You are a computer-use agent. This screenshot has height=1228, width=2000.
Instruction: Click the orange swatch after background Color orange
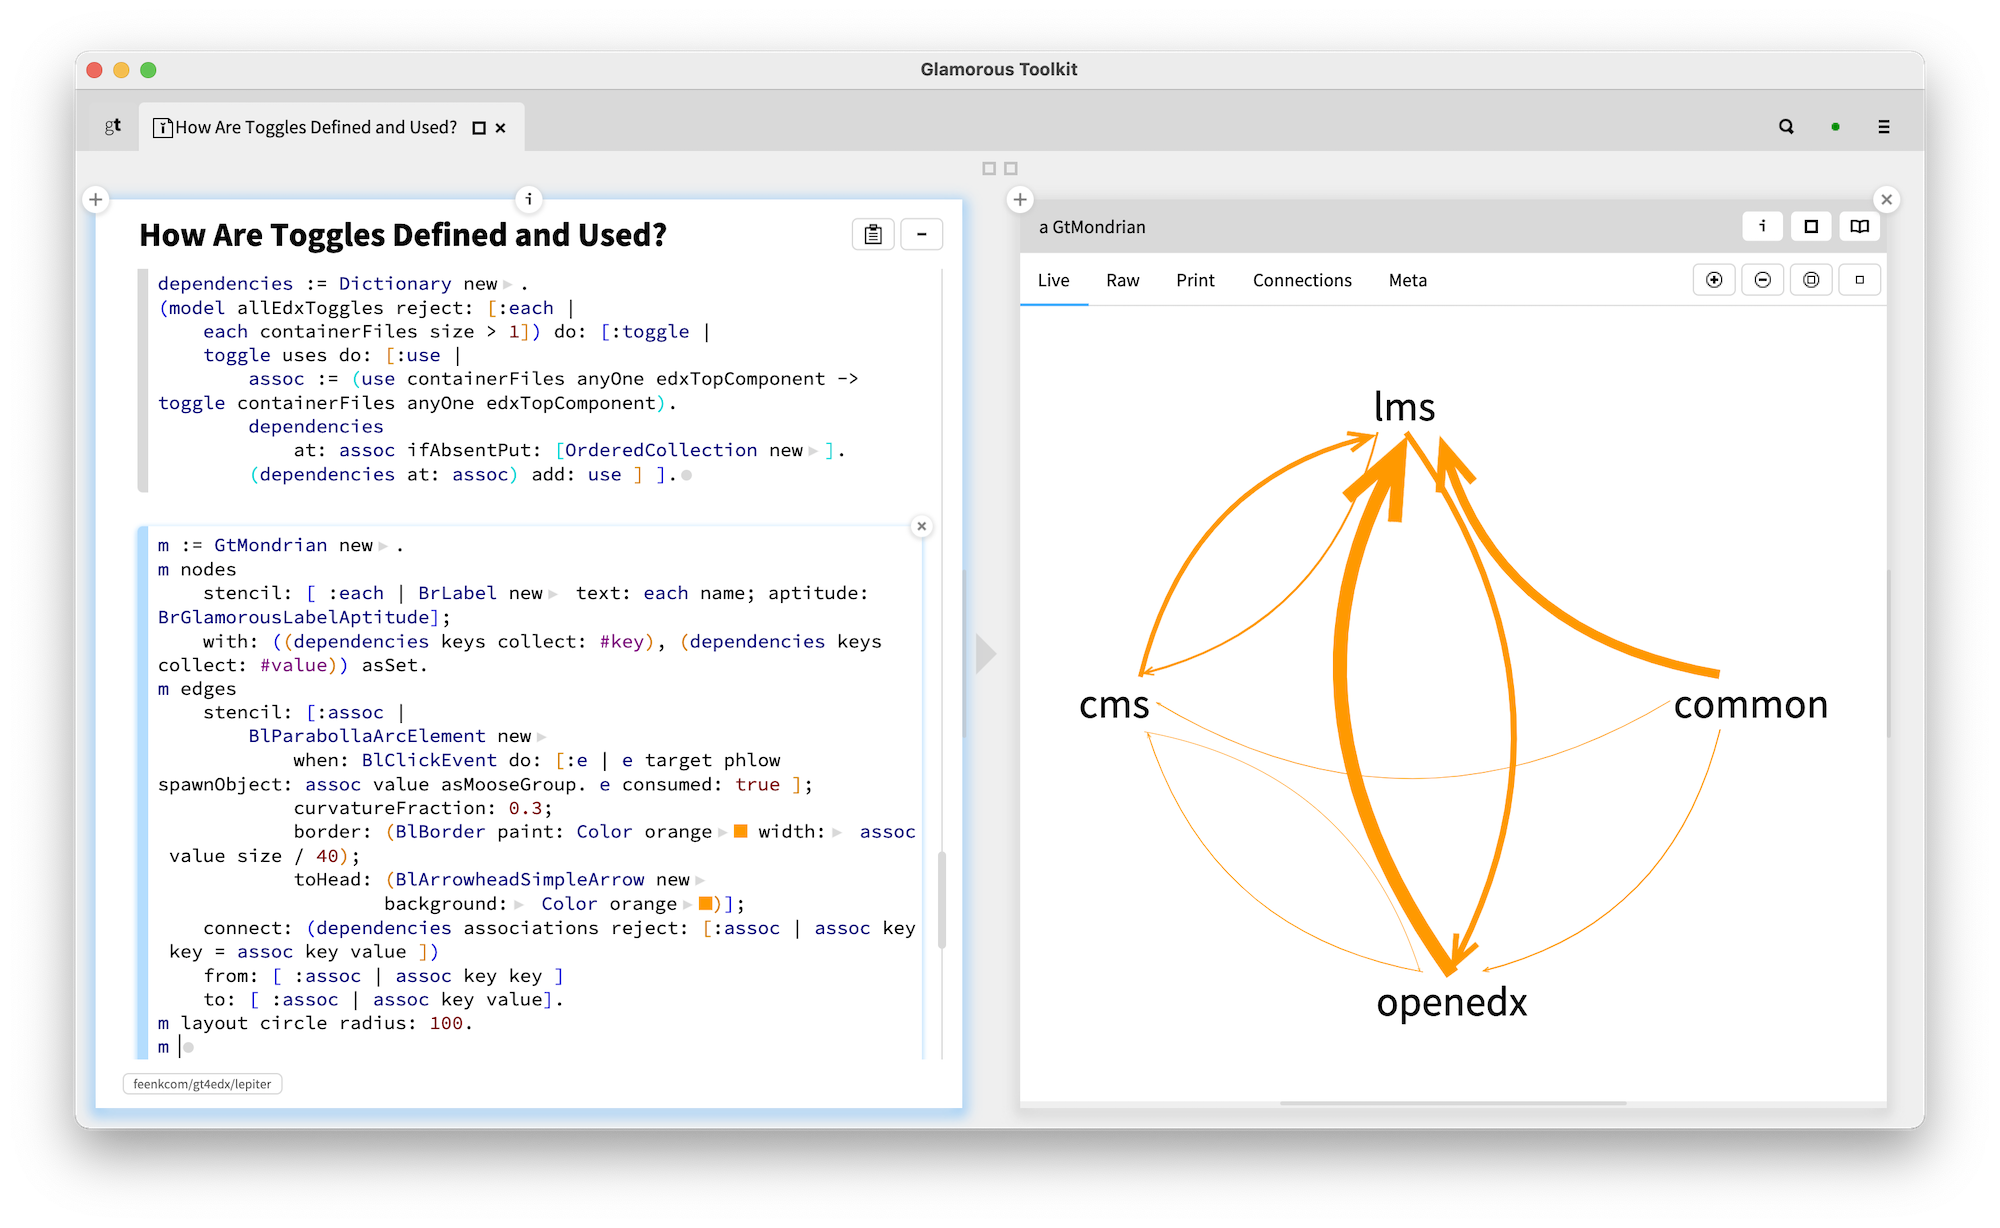click(705, 903)
